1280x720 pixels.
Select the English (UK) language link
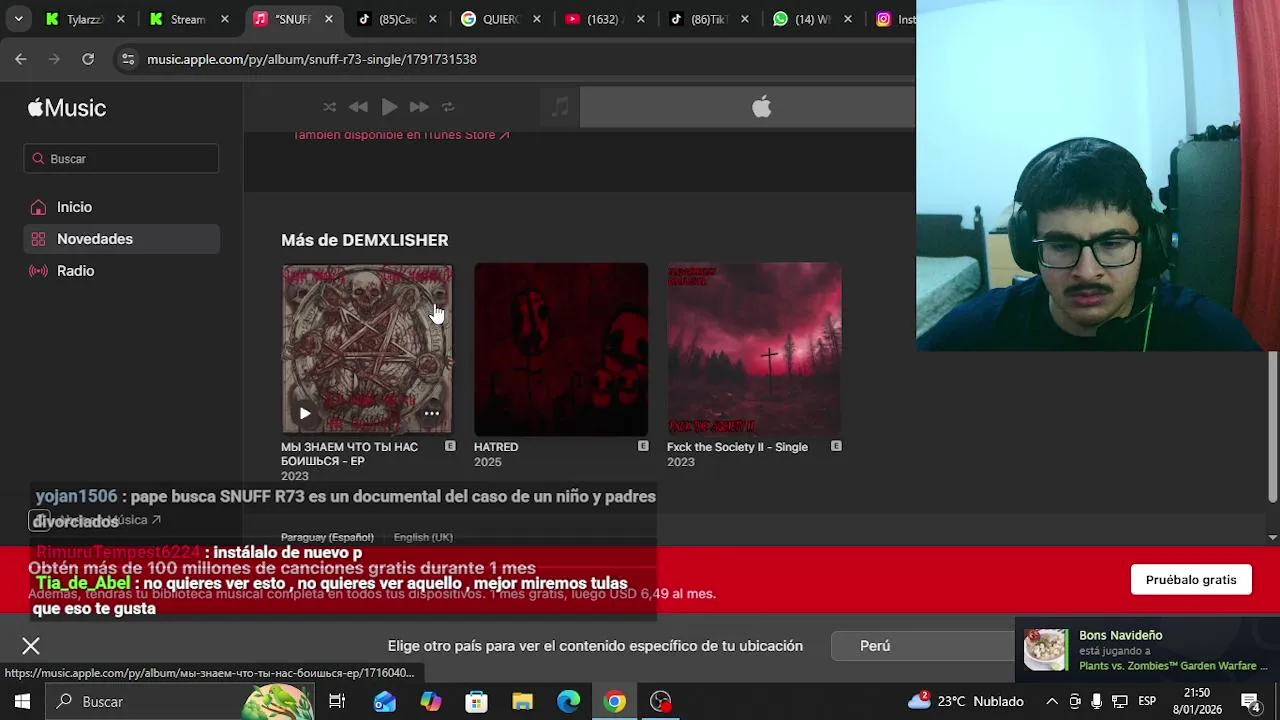423,537
